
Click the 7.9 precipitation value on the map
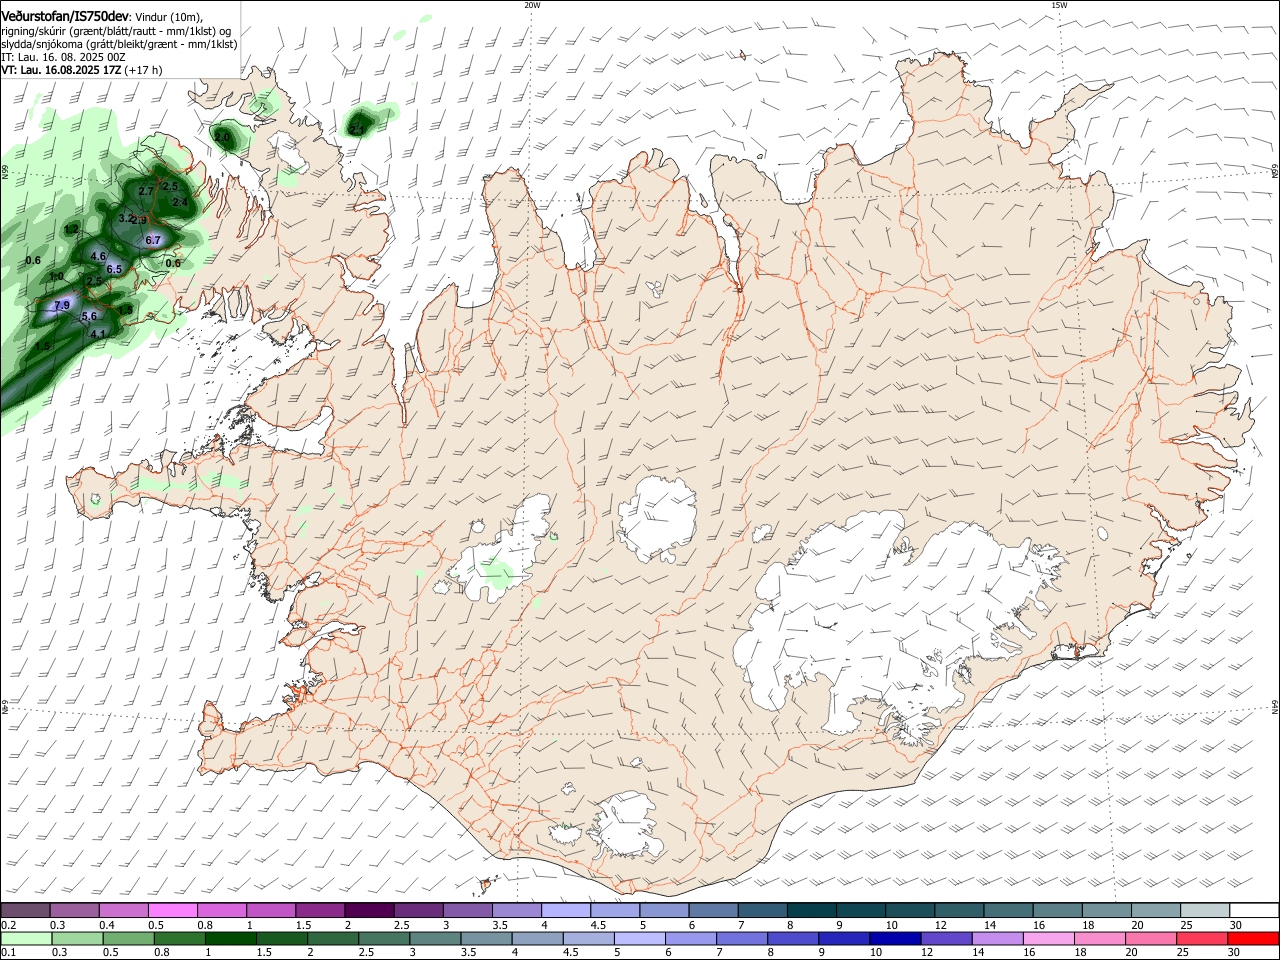(62, 306)
